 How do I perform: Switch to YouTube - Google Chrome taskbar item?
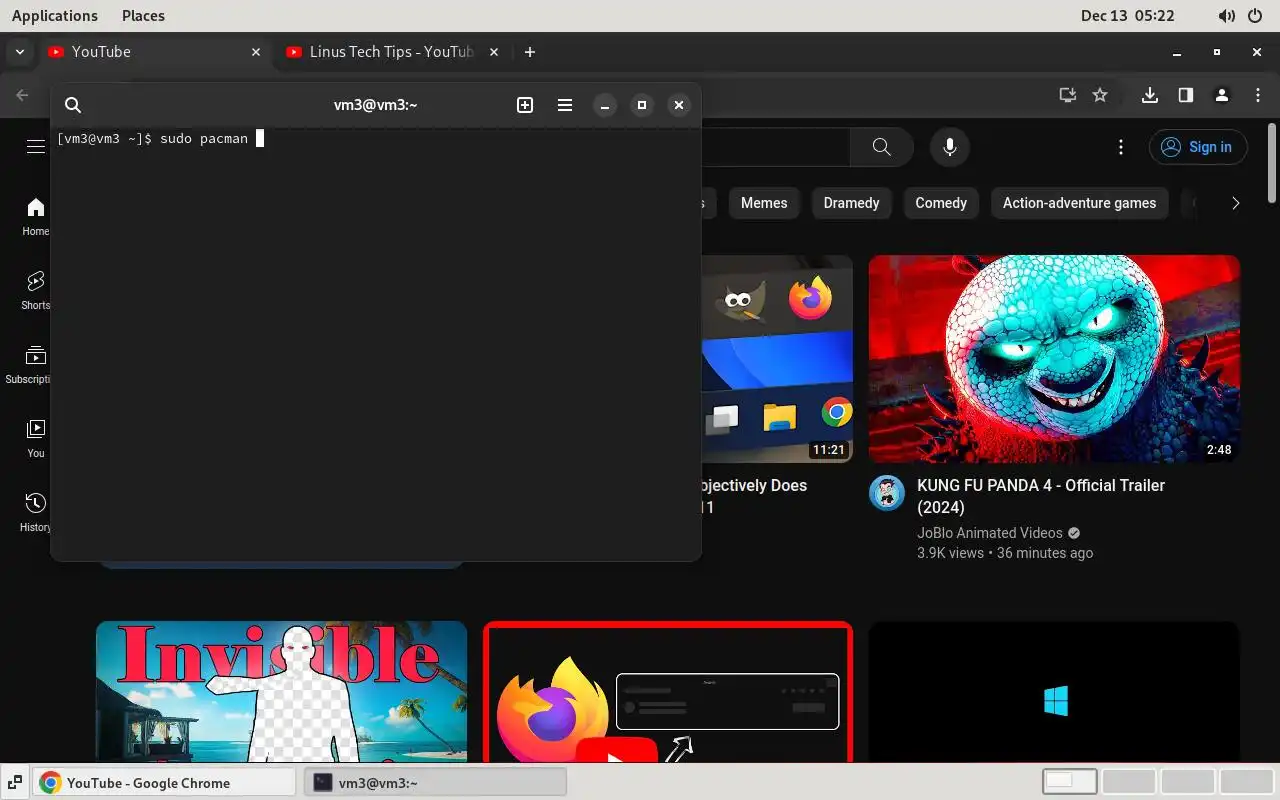pos(165,782)
